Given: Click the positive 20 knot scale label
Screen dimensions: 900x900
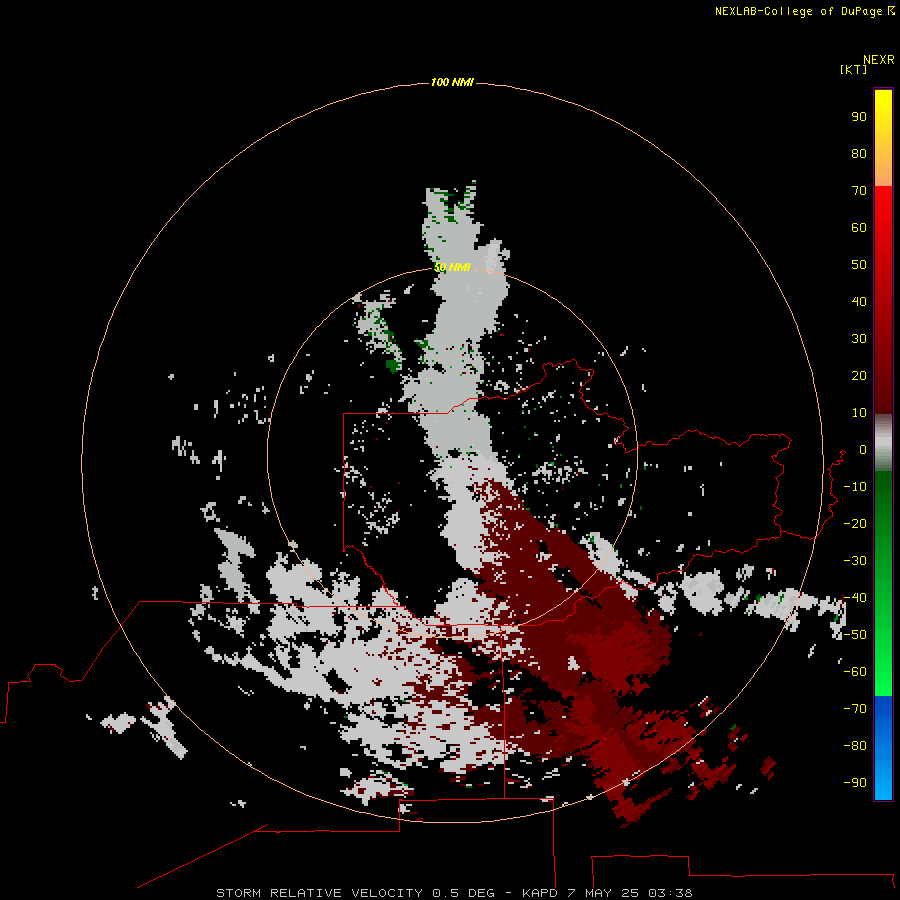Looking at the screenshot, I should click(x=859, y=376).
